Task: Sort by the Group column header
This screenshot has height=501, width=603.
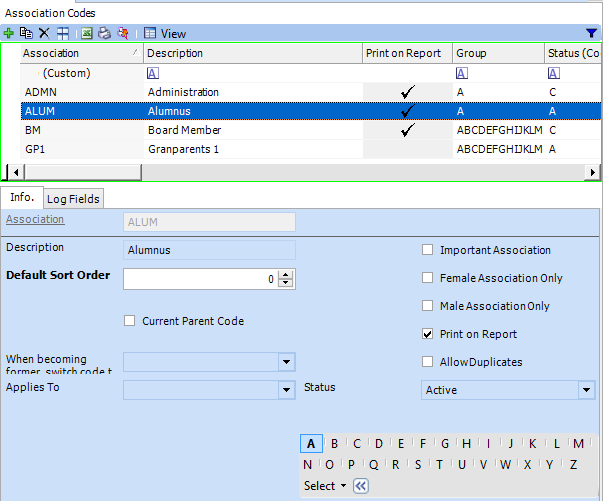Action: (x=499, y=53)
